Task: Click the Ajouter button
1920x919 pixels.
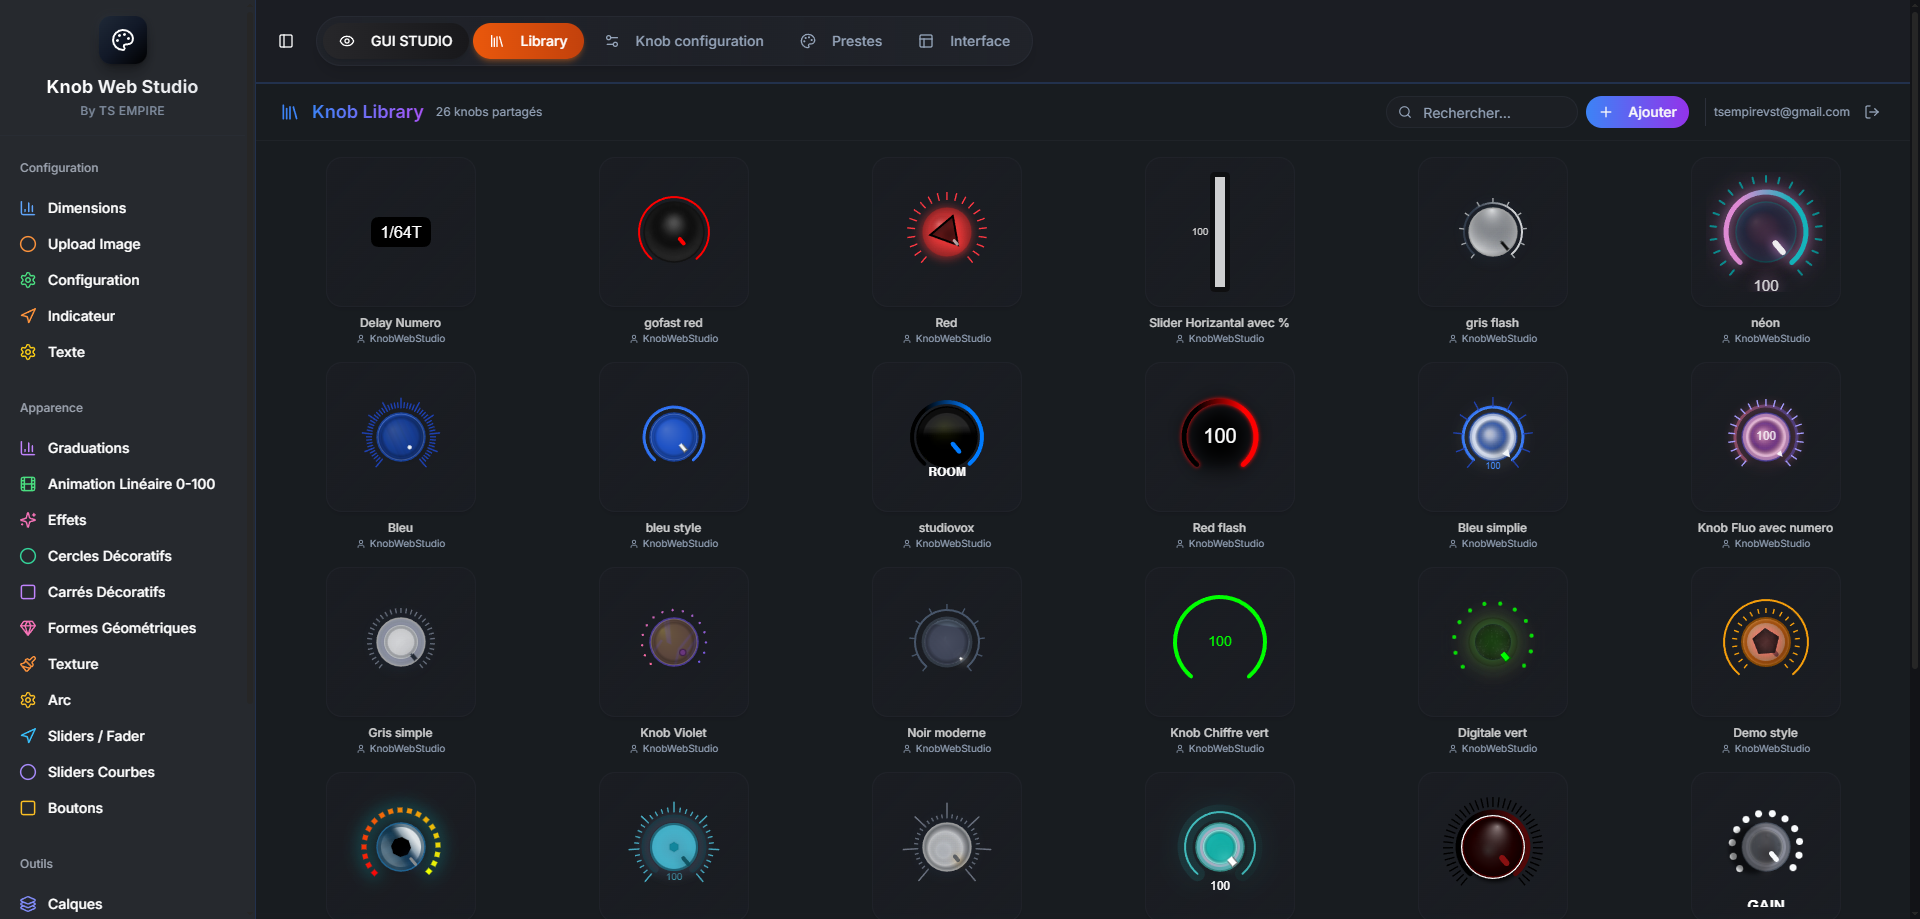Action: coord(1637,112)
